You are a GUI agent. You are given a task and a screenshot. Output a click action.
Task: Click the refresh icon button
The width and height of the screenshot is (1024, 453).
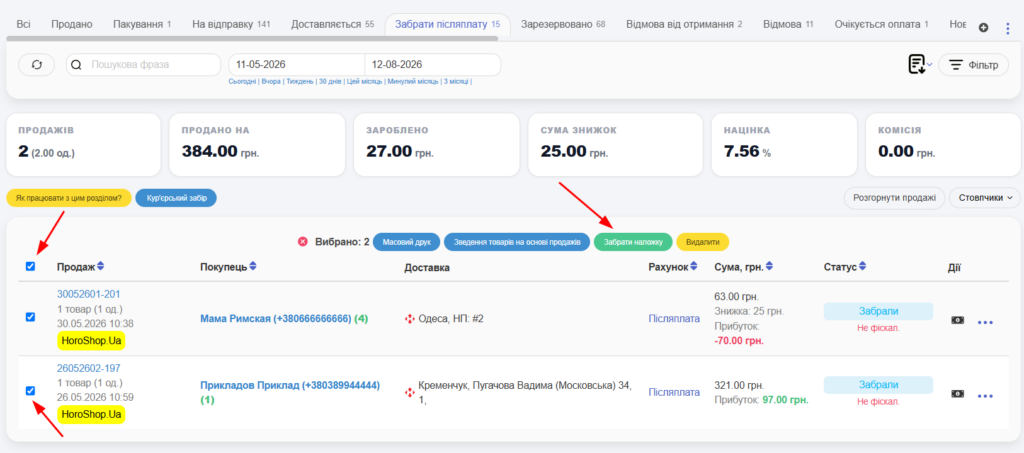pyautogui.click(x=37, y=65)
